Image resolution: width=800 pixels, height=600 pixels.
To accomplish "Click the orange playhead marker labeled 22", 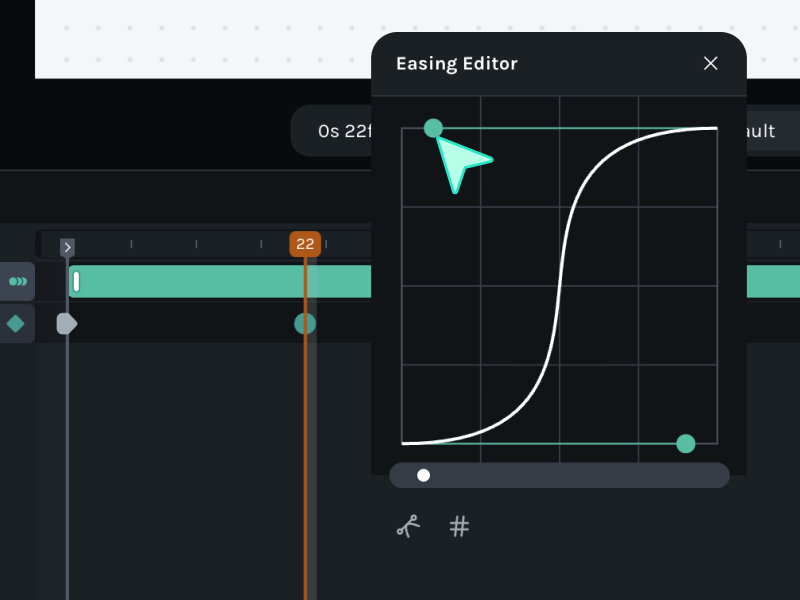I will [x=305, y=244].
